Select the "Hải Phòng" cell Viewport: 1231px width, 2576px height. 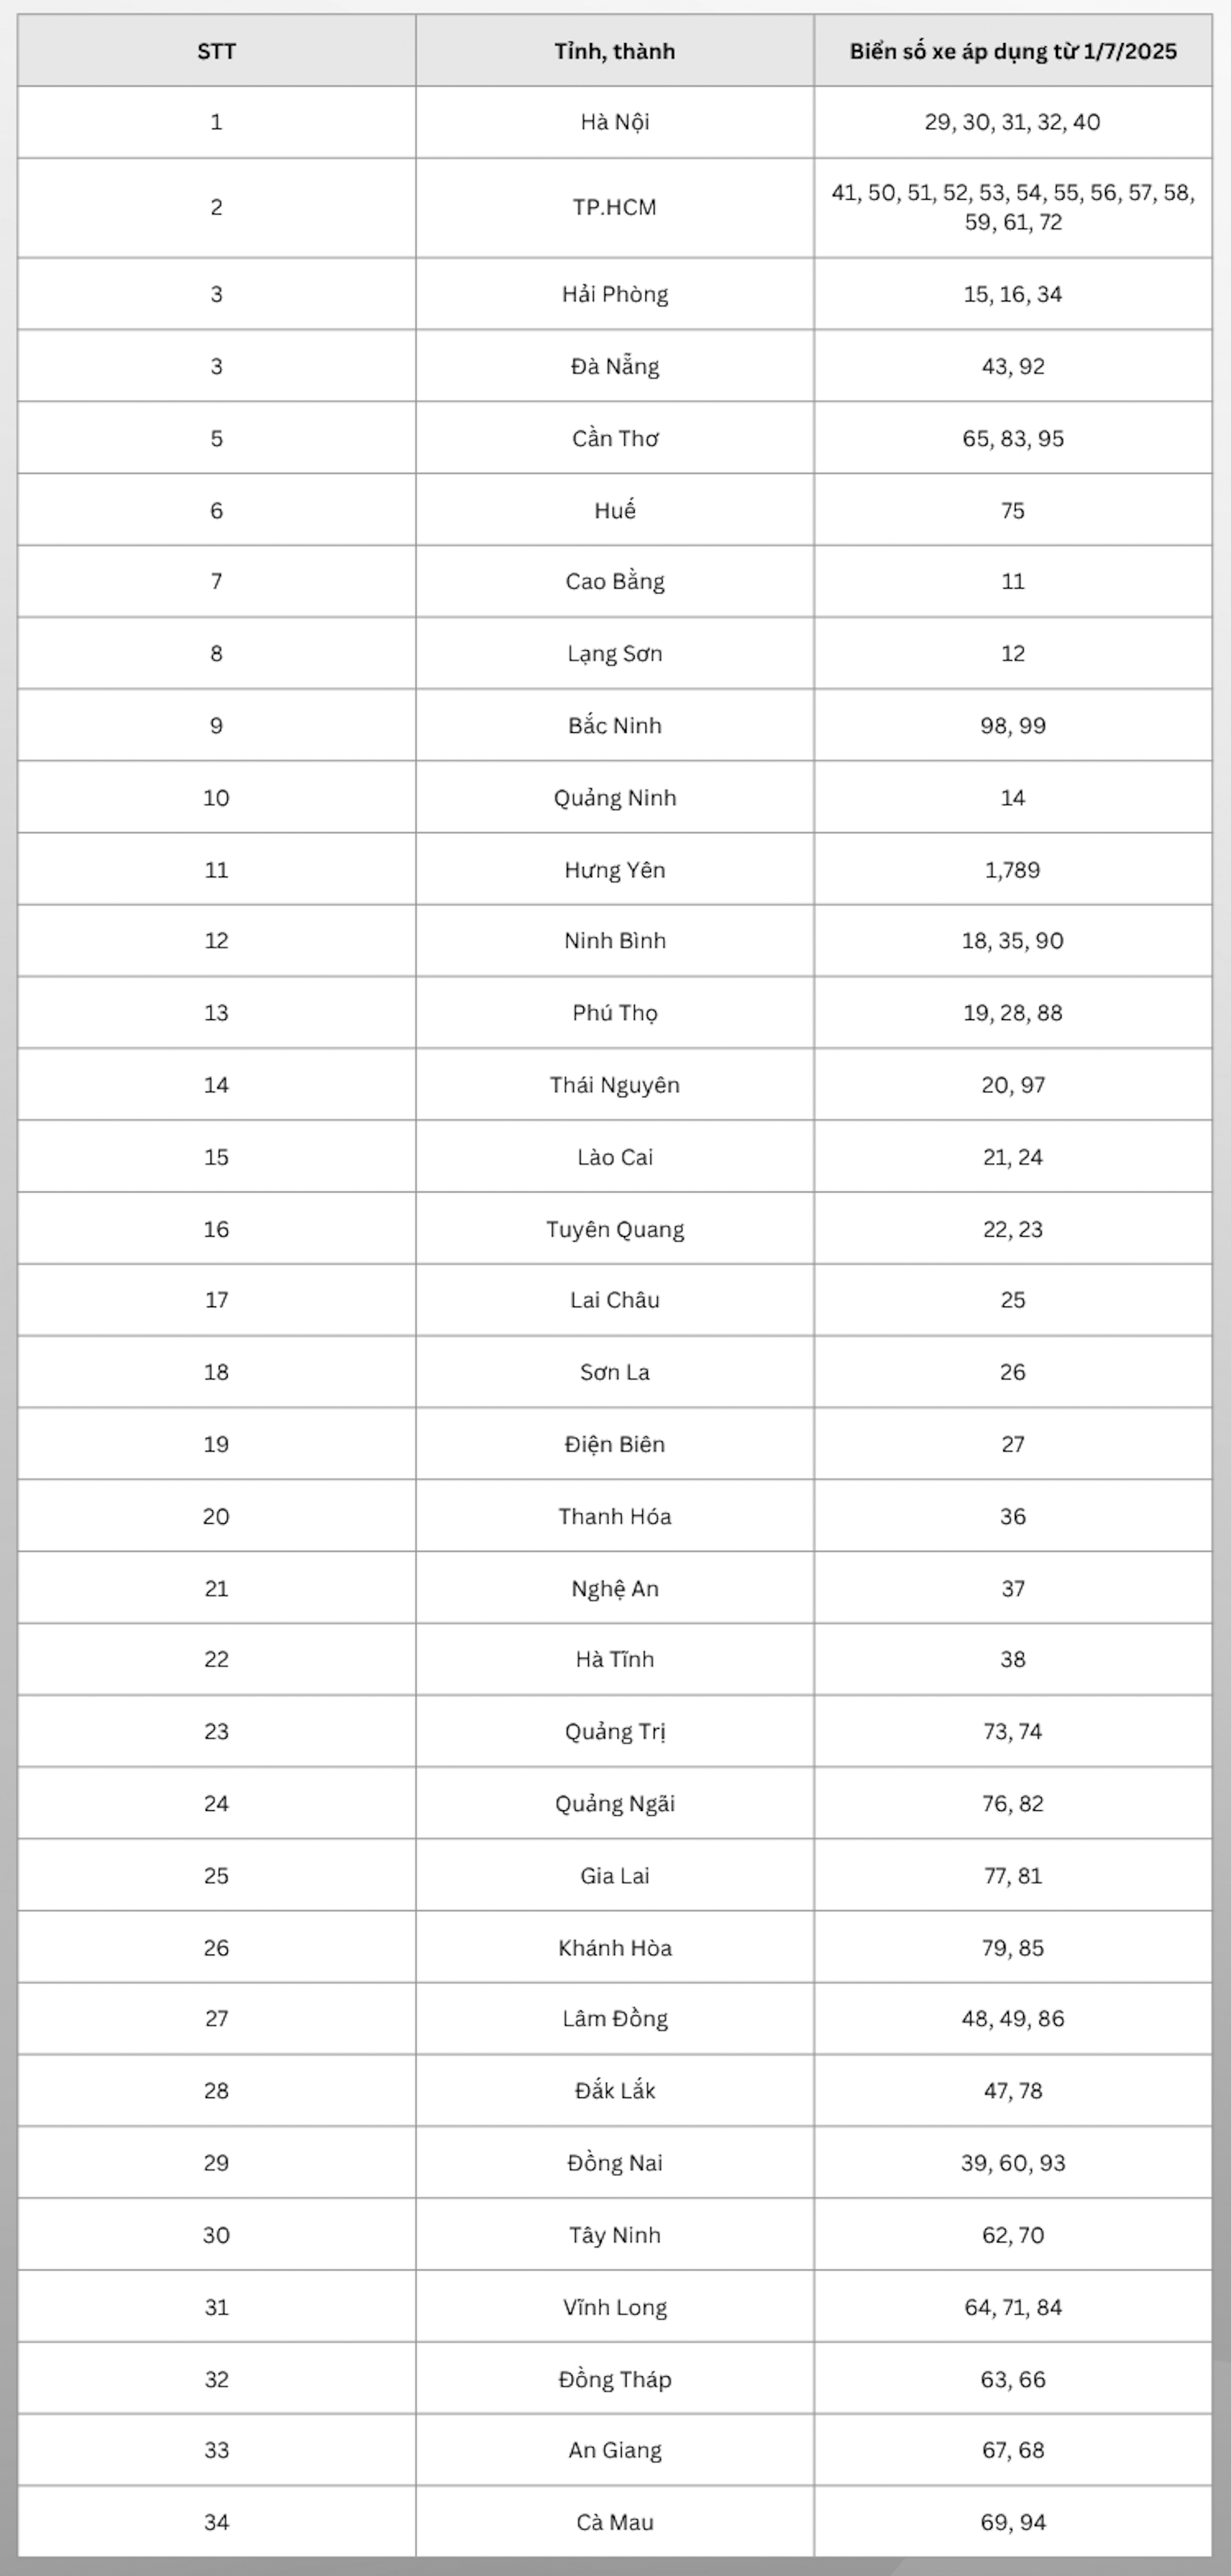tap(614, 294)
